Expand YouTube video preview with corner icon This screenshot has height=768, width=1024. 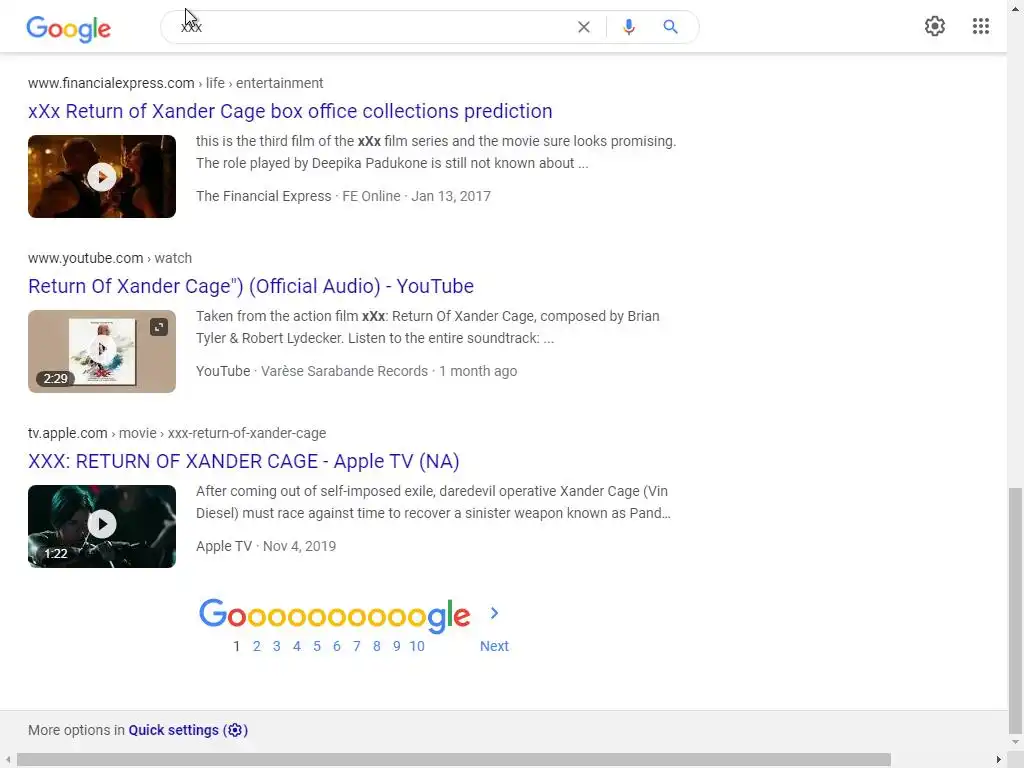[159, 327]
